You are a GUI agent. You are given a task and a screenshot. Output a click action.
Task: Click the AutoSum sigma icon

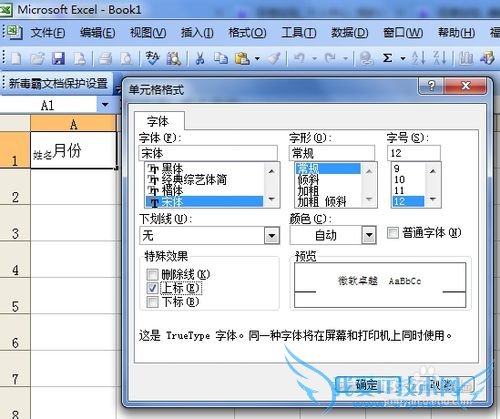(387, 59)
